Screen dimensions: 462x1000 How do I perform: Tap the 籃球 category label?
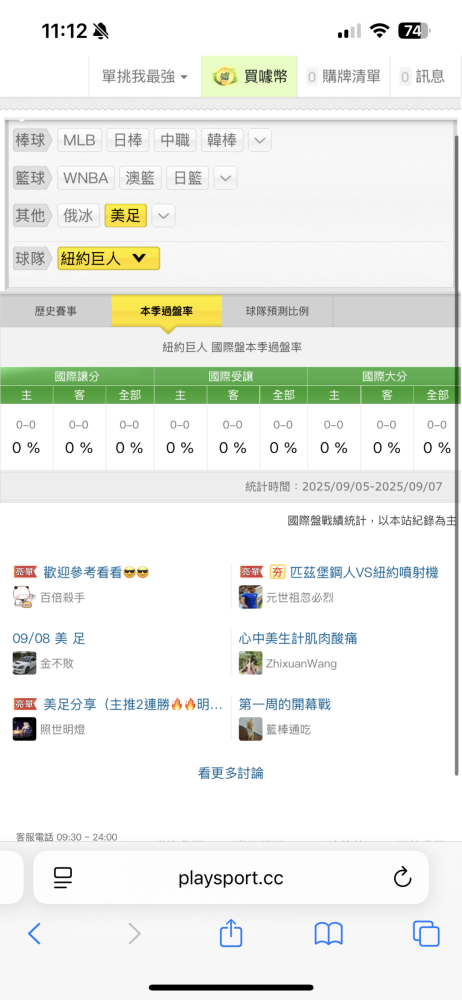33,178
